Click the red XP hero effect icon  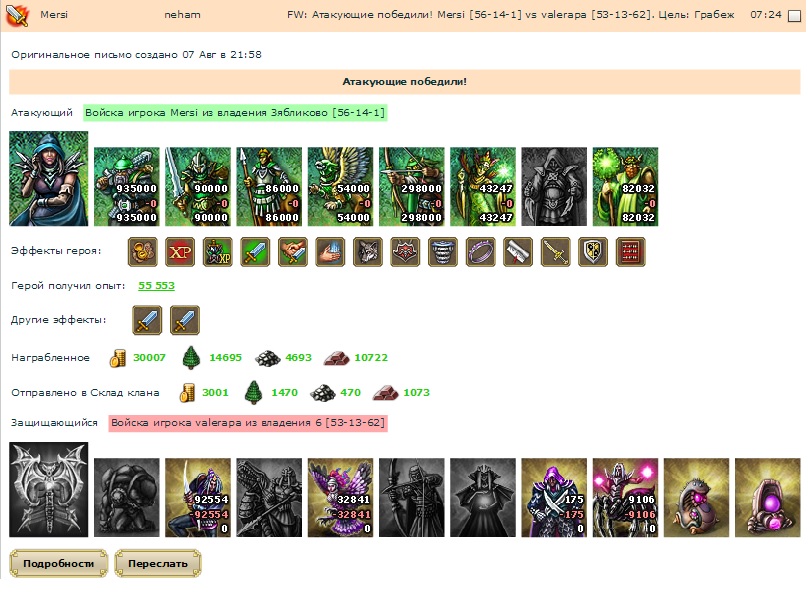(x=180, y=252)
